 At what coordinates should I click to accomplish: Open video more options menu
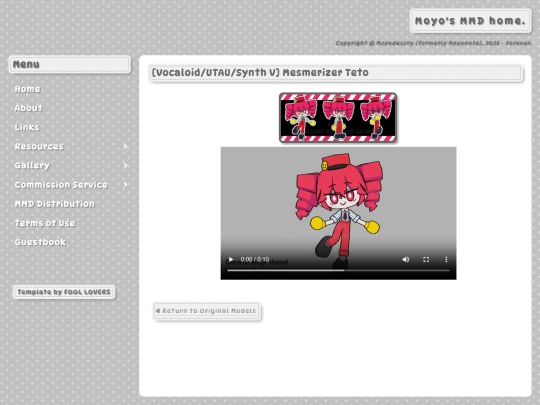446,259
